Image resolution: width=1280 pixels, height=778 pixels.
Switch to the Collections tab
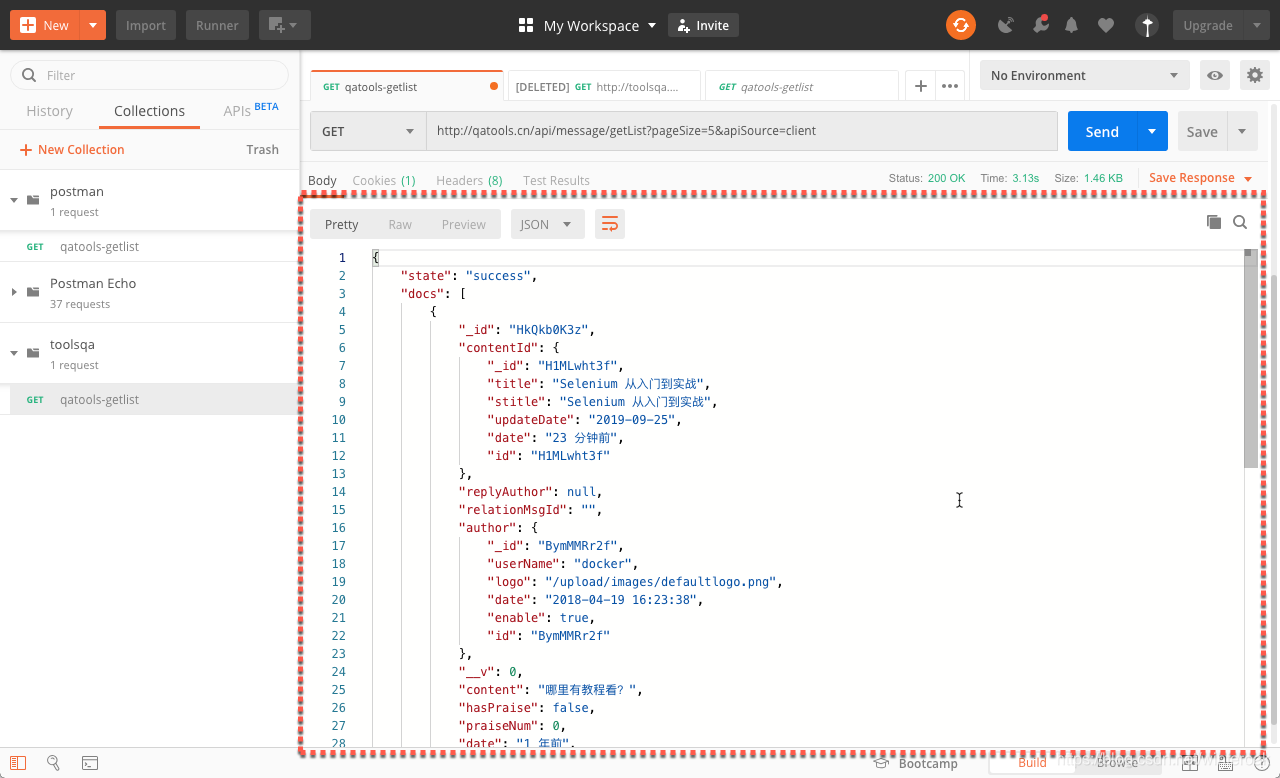point(149,111)
